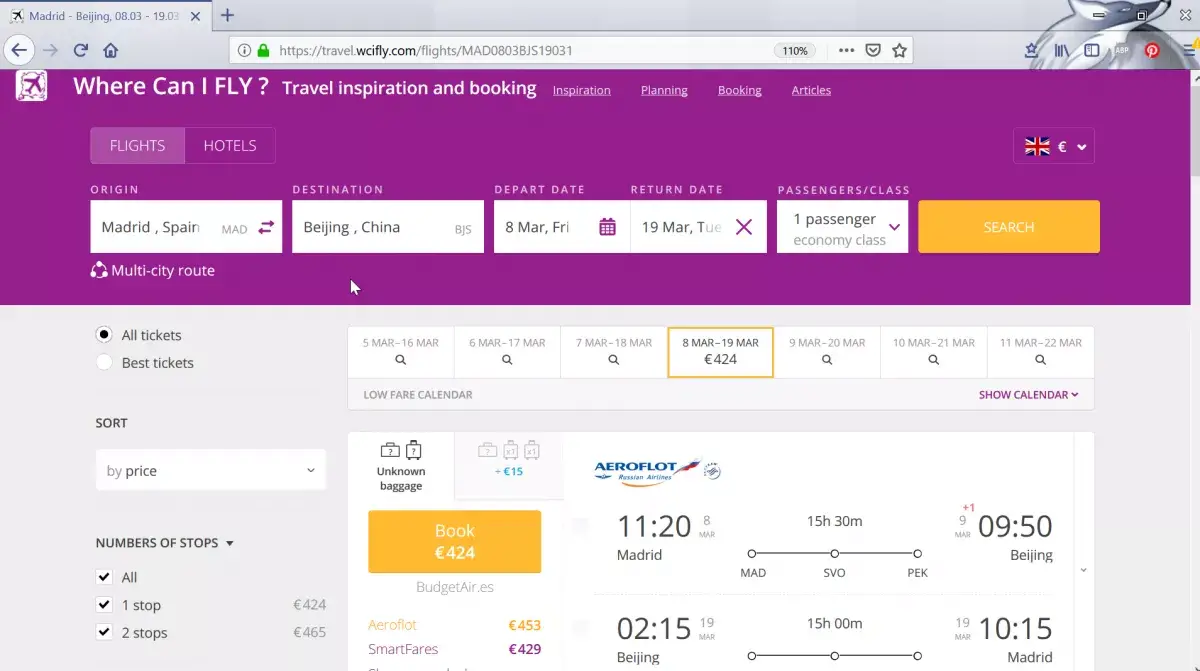Image resolution: width=1200 pixels, height=671 pixels.
Task: Select the Madrid - Beijing browser tab
Action: (105, 15)
